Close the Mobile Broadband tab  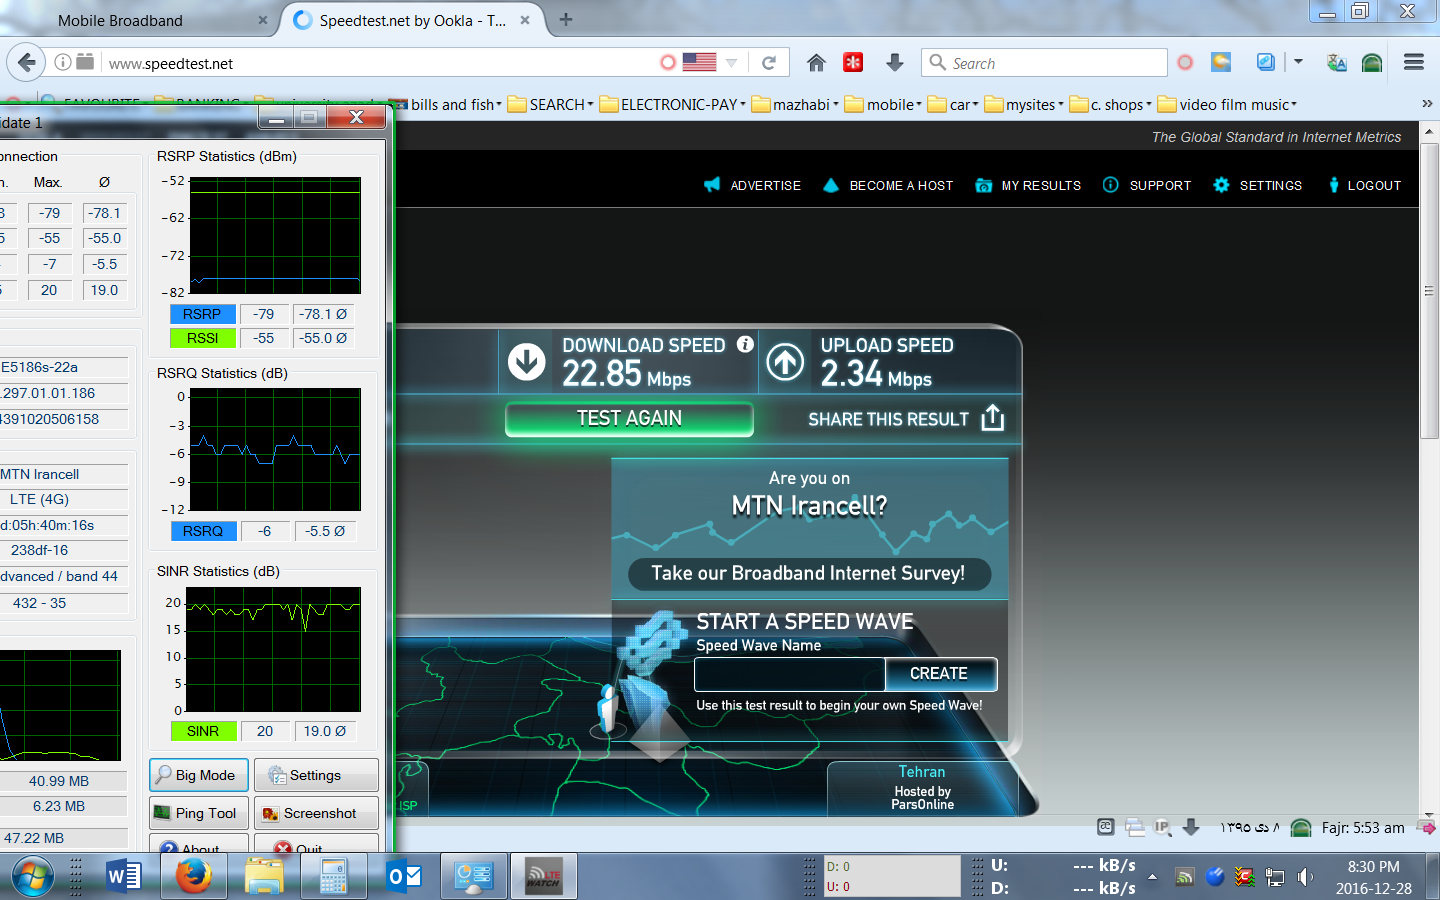tap(263, 20)
